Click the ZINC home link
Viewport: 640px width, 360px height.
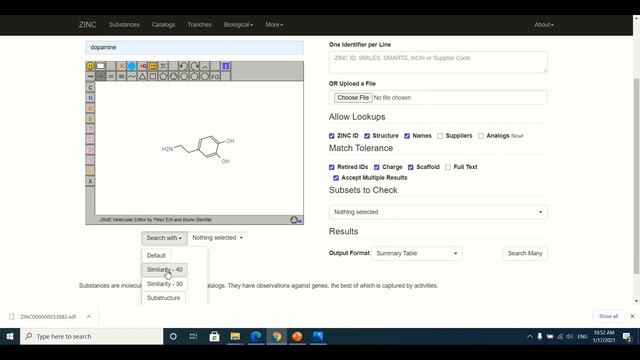87,24
